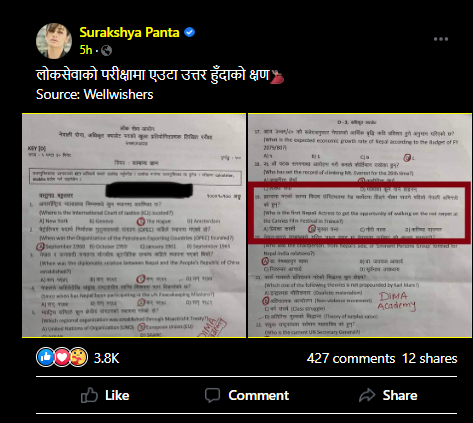Click the Surakshya Panta profile name
The height and width of the screenshot is (423, 473).
coord(129,32)
